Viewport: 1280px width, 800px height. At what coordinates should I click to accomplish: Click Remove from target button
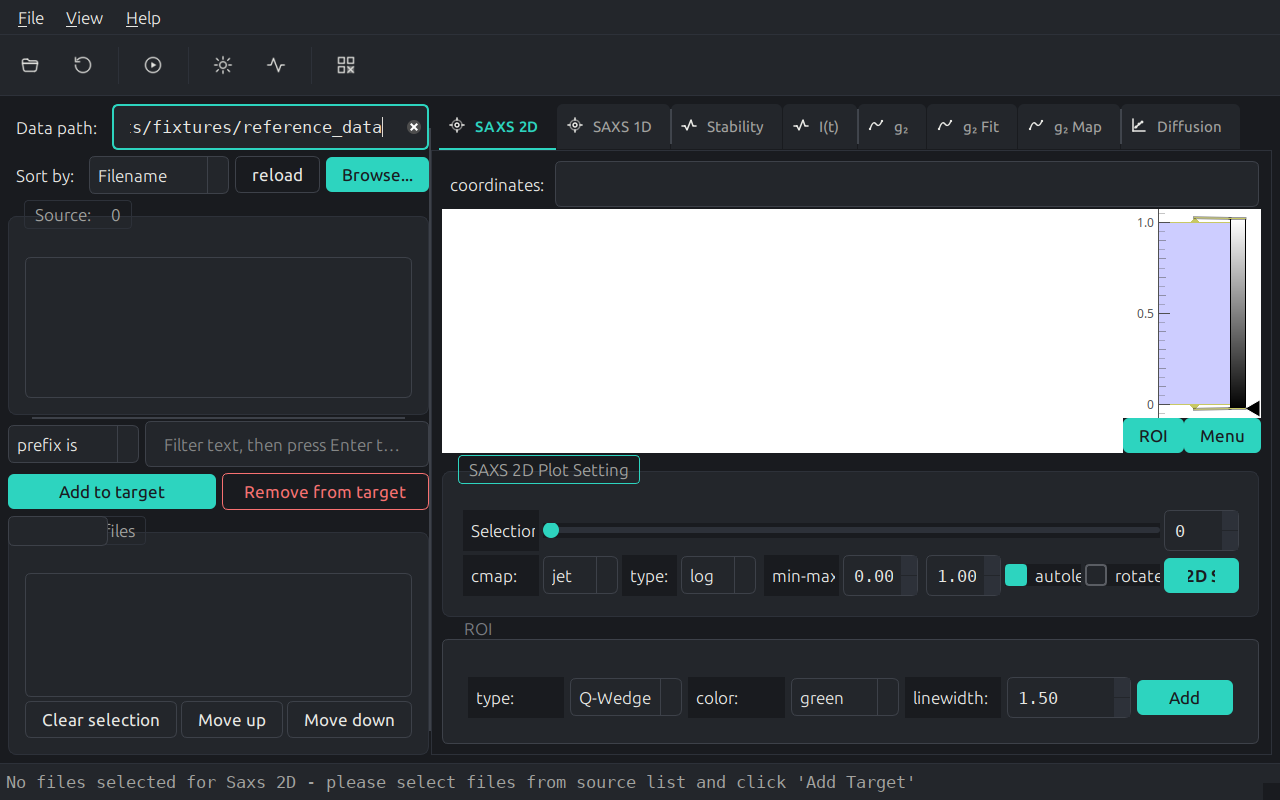tap(325, 492)
